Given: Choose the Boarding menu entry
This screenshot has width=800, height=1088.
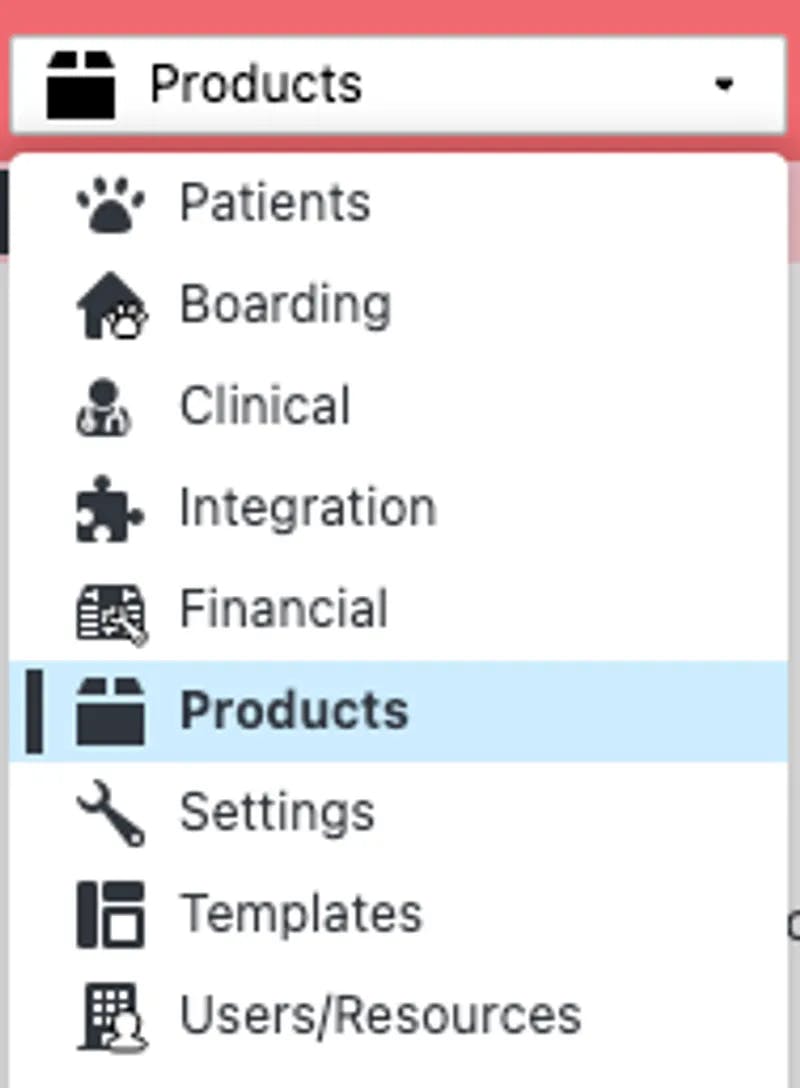Looking at the screenshot, I should pos(285,305).
